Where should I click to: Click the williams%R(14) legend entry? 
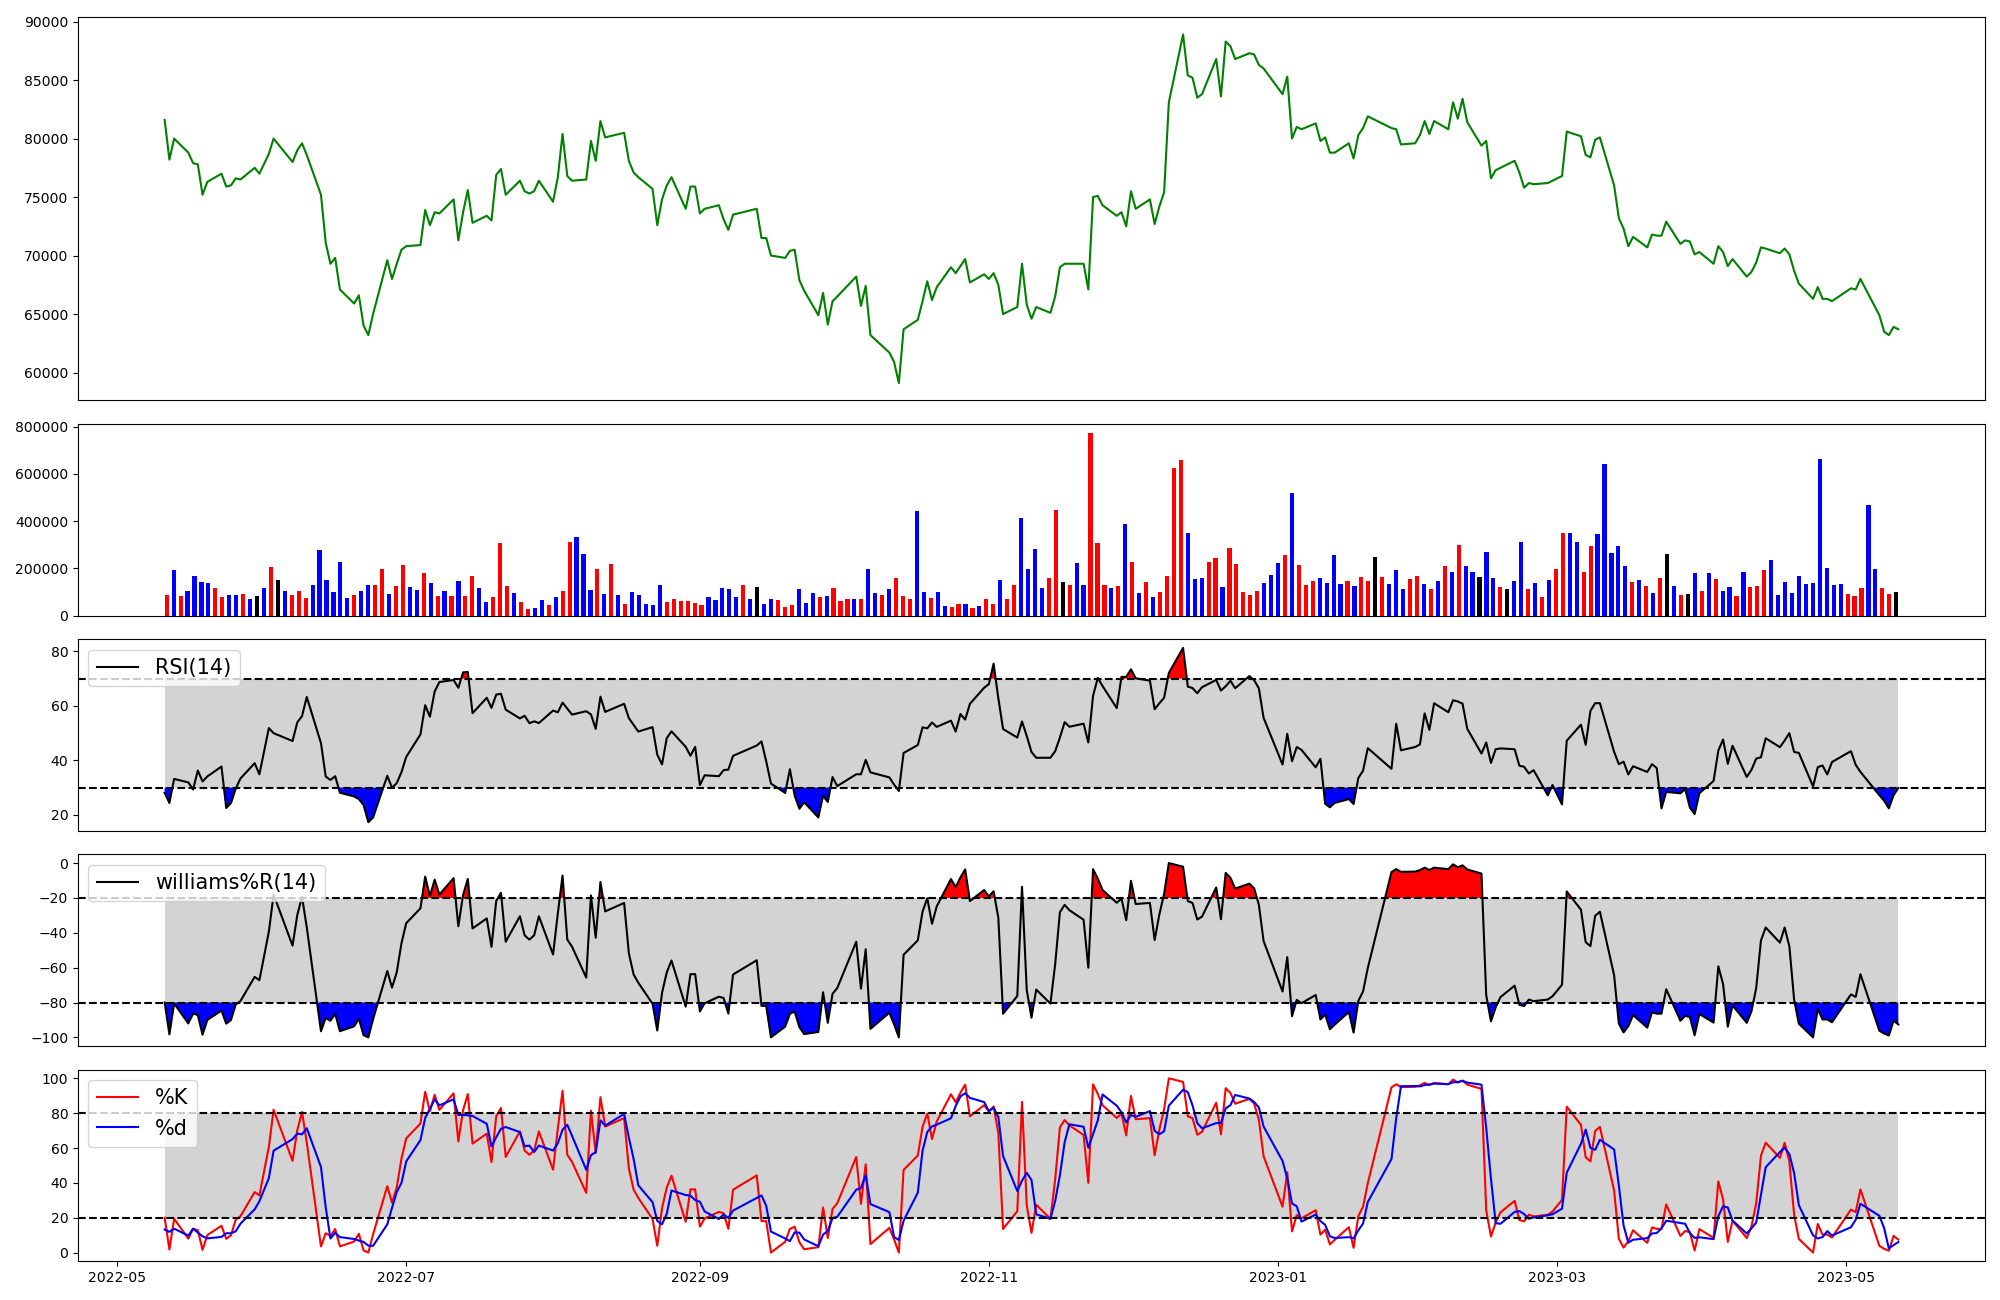(x=235, y=882)
